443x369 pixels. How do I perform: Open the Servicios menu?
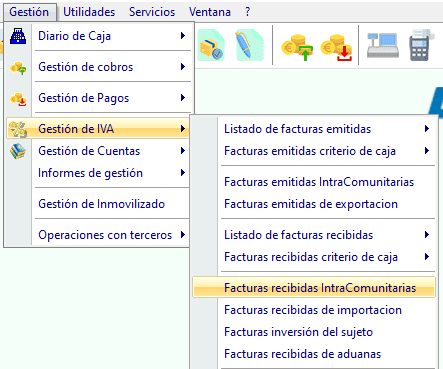[x=152, y=12]
